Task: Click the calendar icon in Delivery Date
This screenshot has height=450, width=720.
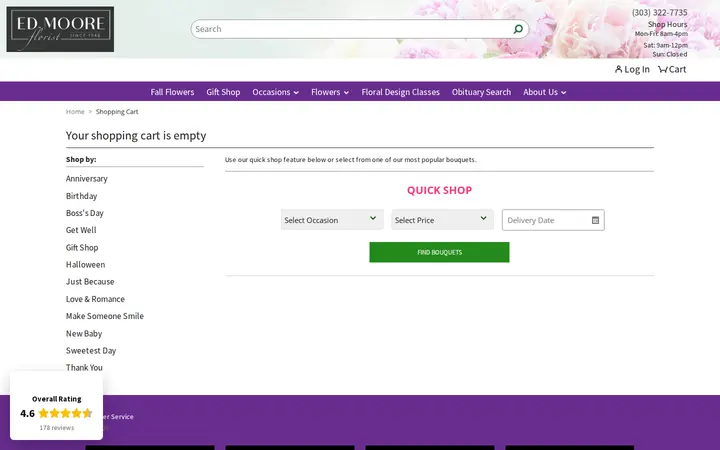Action: [x=595, y=220]
